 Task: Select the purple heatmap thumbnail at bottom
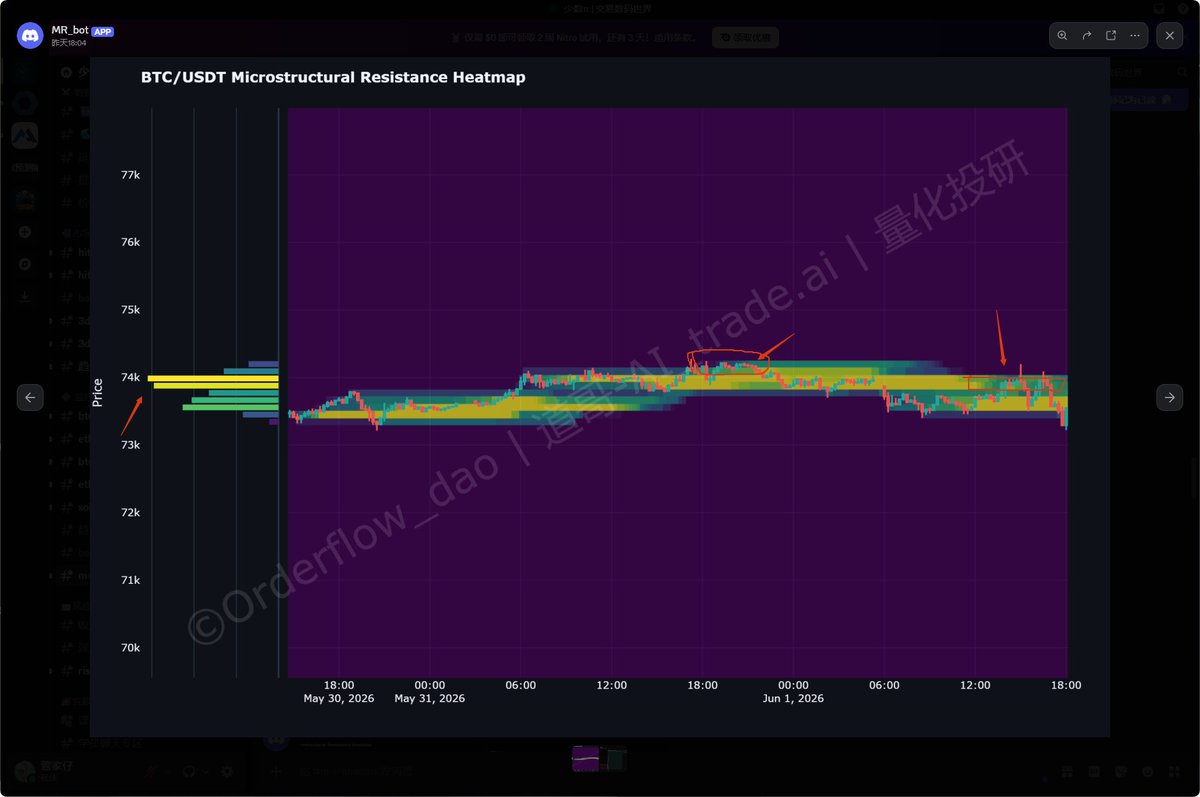click(x=585, y=759)
